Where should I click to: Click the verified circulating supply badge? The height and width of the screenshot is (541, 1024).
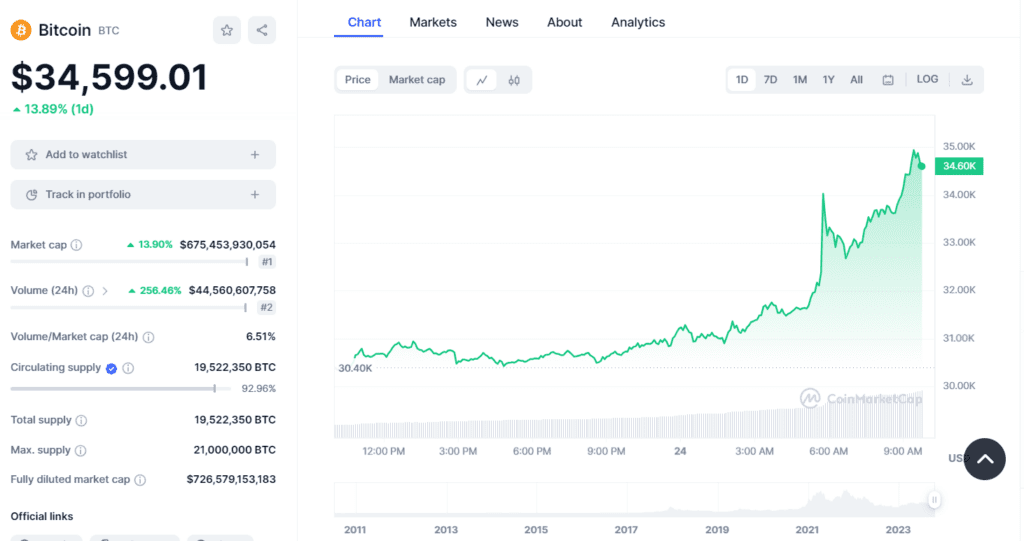pos(112,369)
